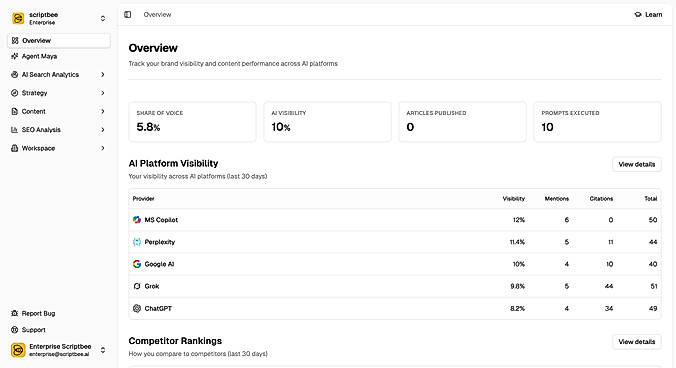The image size is (676, 368).
Task: Select the Google AI provider name
Action: point(160,264)
